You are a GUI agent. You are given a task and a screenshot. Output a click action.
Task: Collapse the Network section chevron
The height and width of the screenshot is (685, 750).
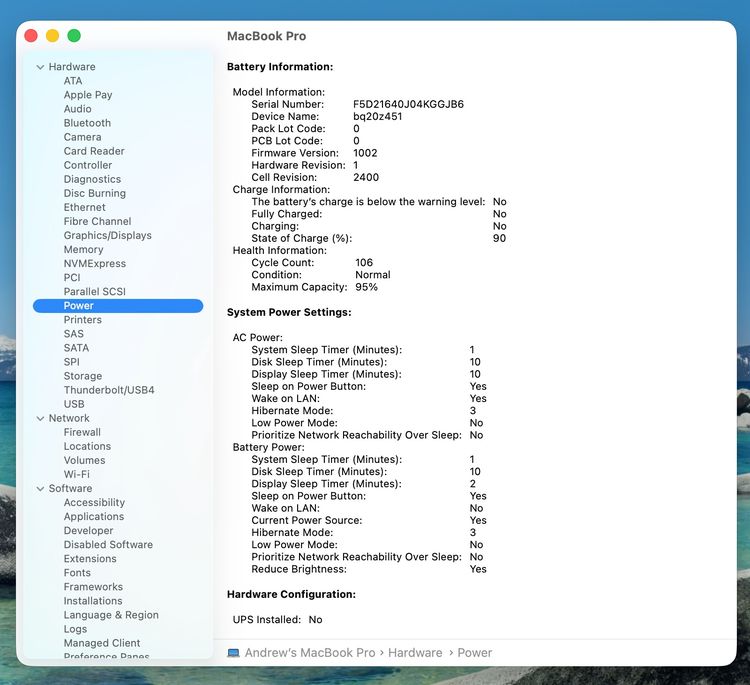(x=40, y=419)
